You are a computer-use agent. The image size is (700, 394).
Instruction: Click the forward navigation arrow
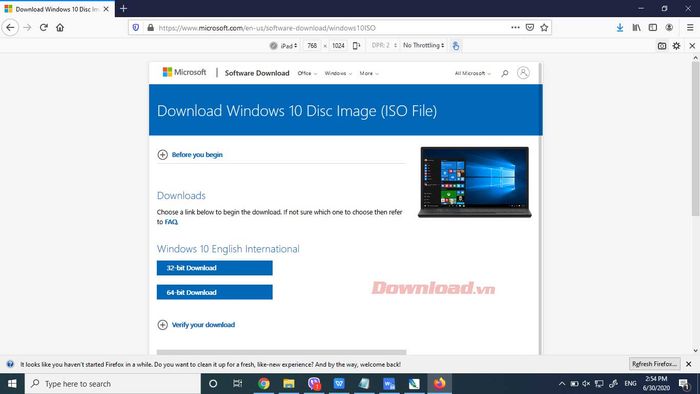click(x=28, y=28)
